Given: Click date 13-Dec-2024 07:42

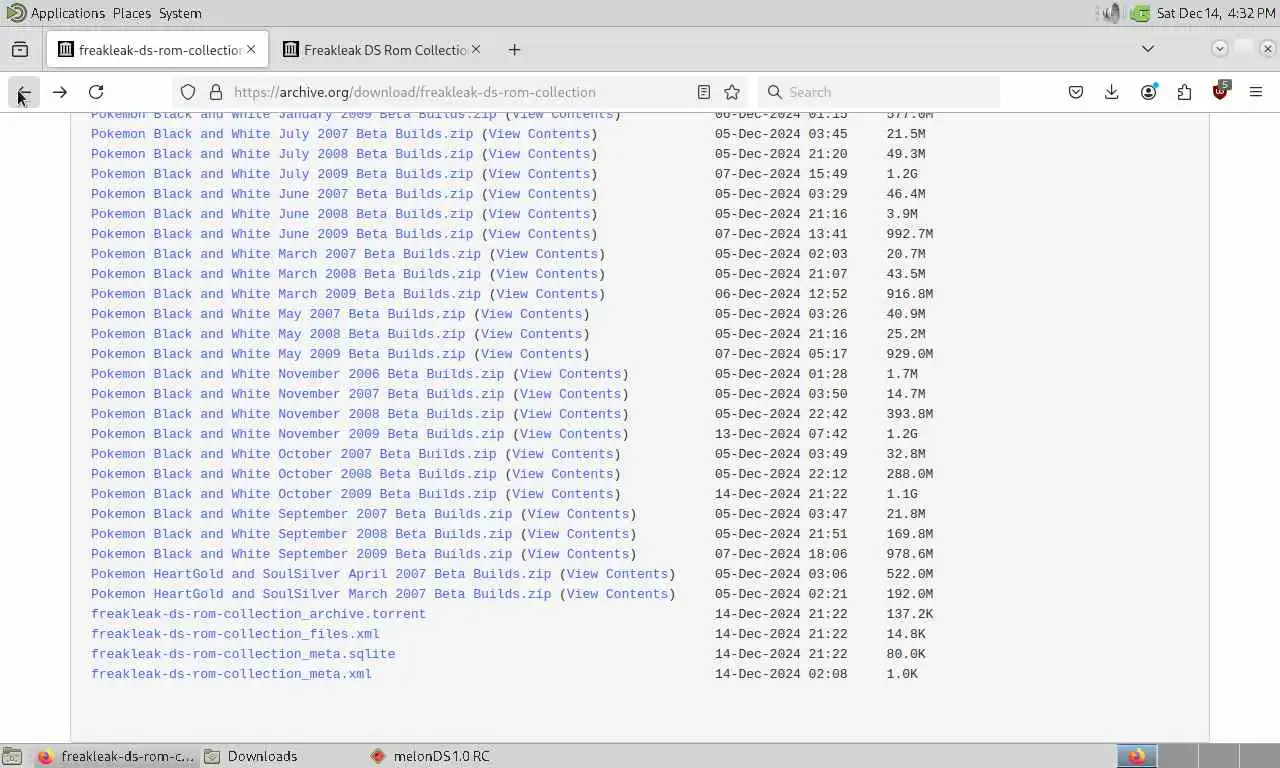Looking at the screenshot, I should (x=781, y=434).
